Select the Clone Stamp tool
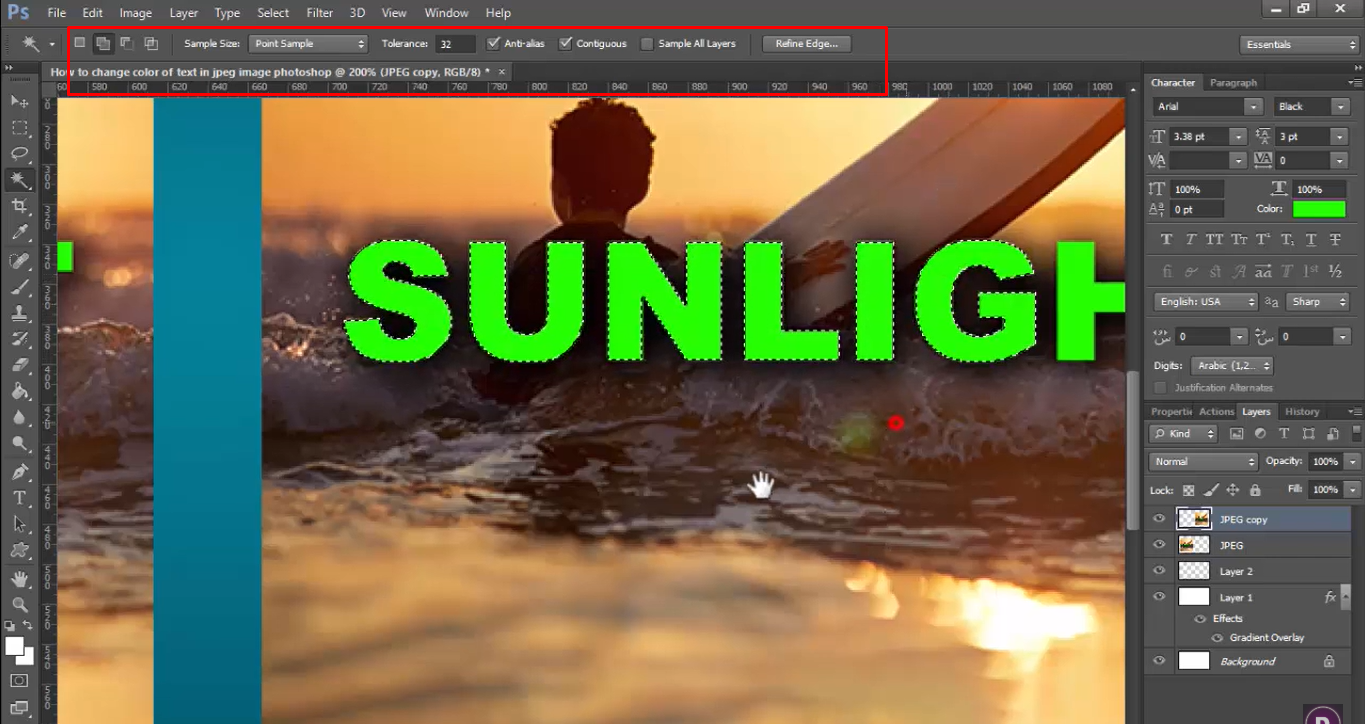 point(18,315)
